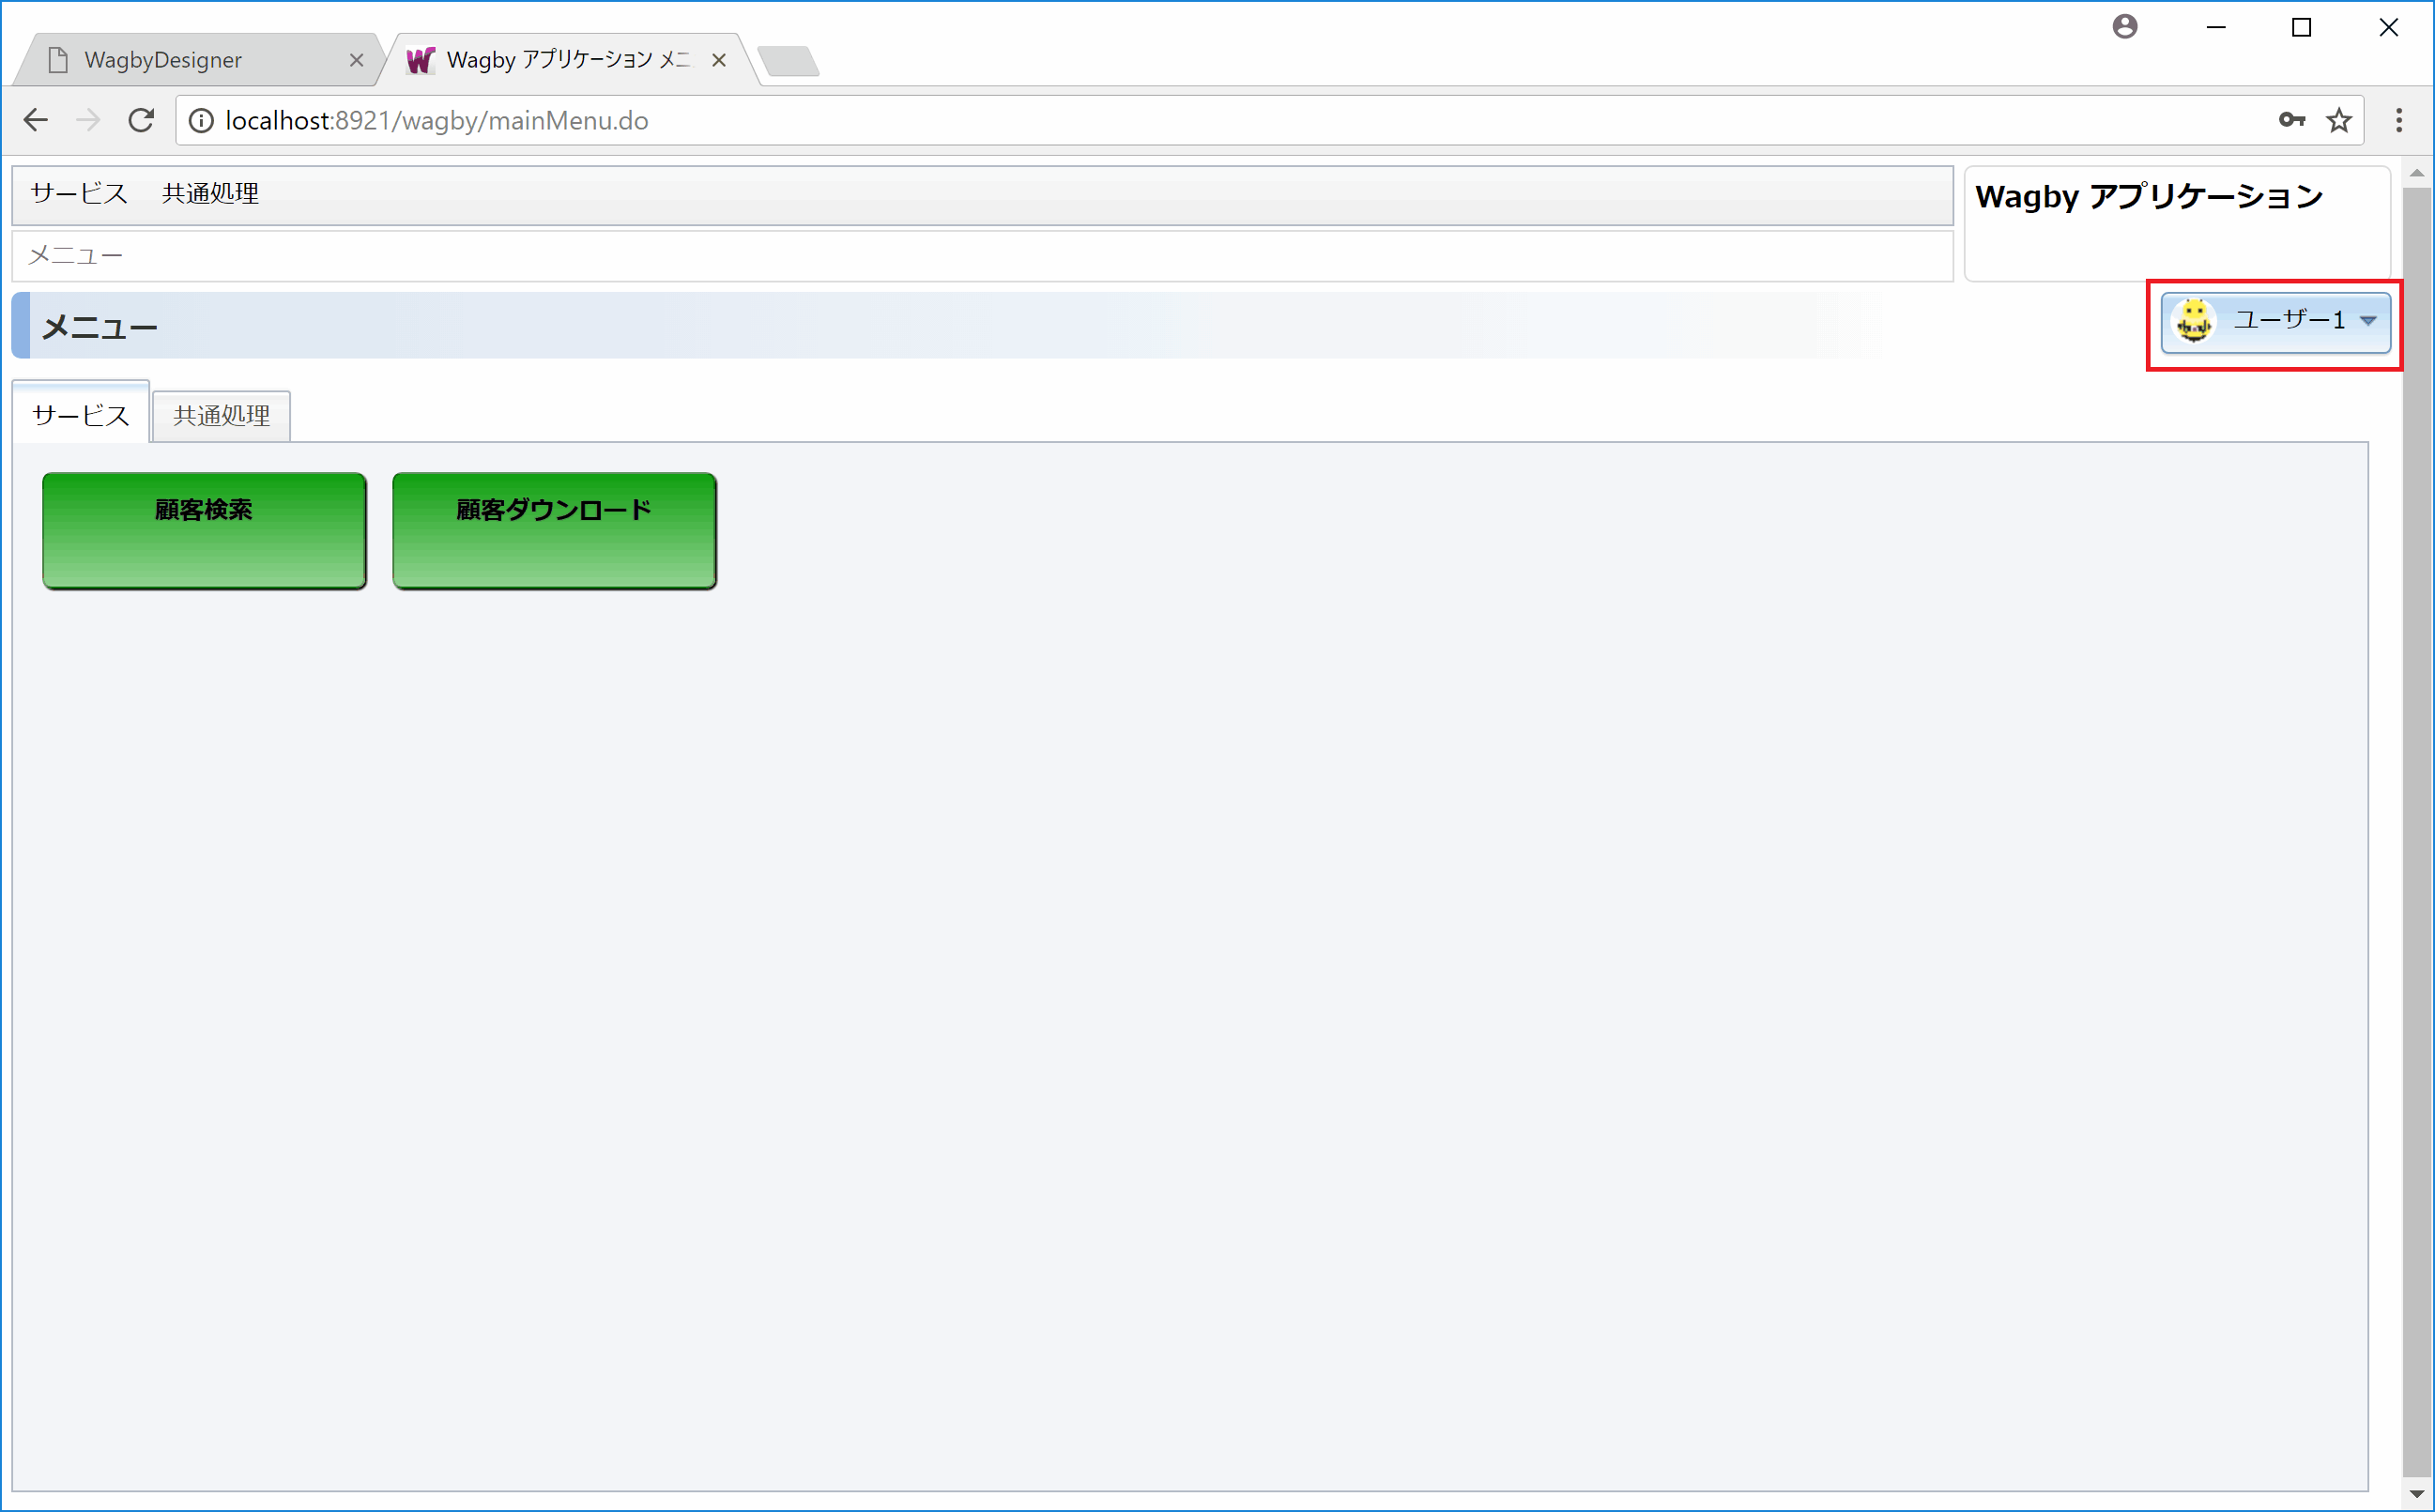
Task: Bookmark this page with the star icon
Action: click(x=2338, y=120)
